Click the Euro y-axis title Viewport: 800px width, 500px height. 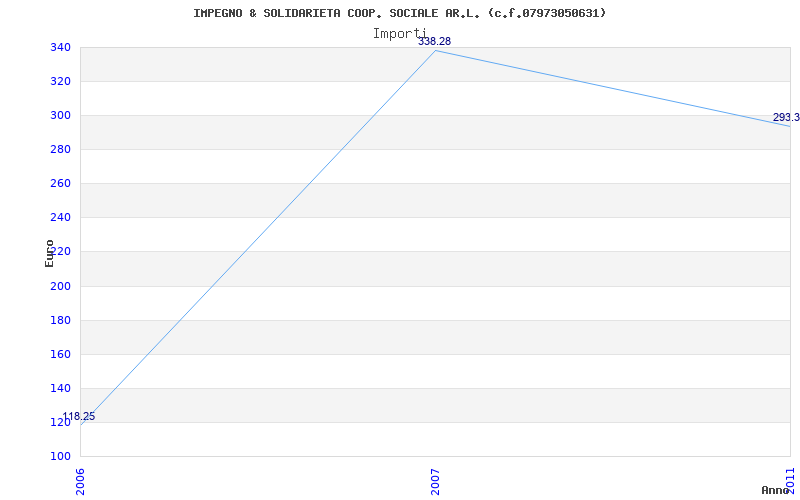tap(49, 254)
